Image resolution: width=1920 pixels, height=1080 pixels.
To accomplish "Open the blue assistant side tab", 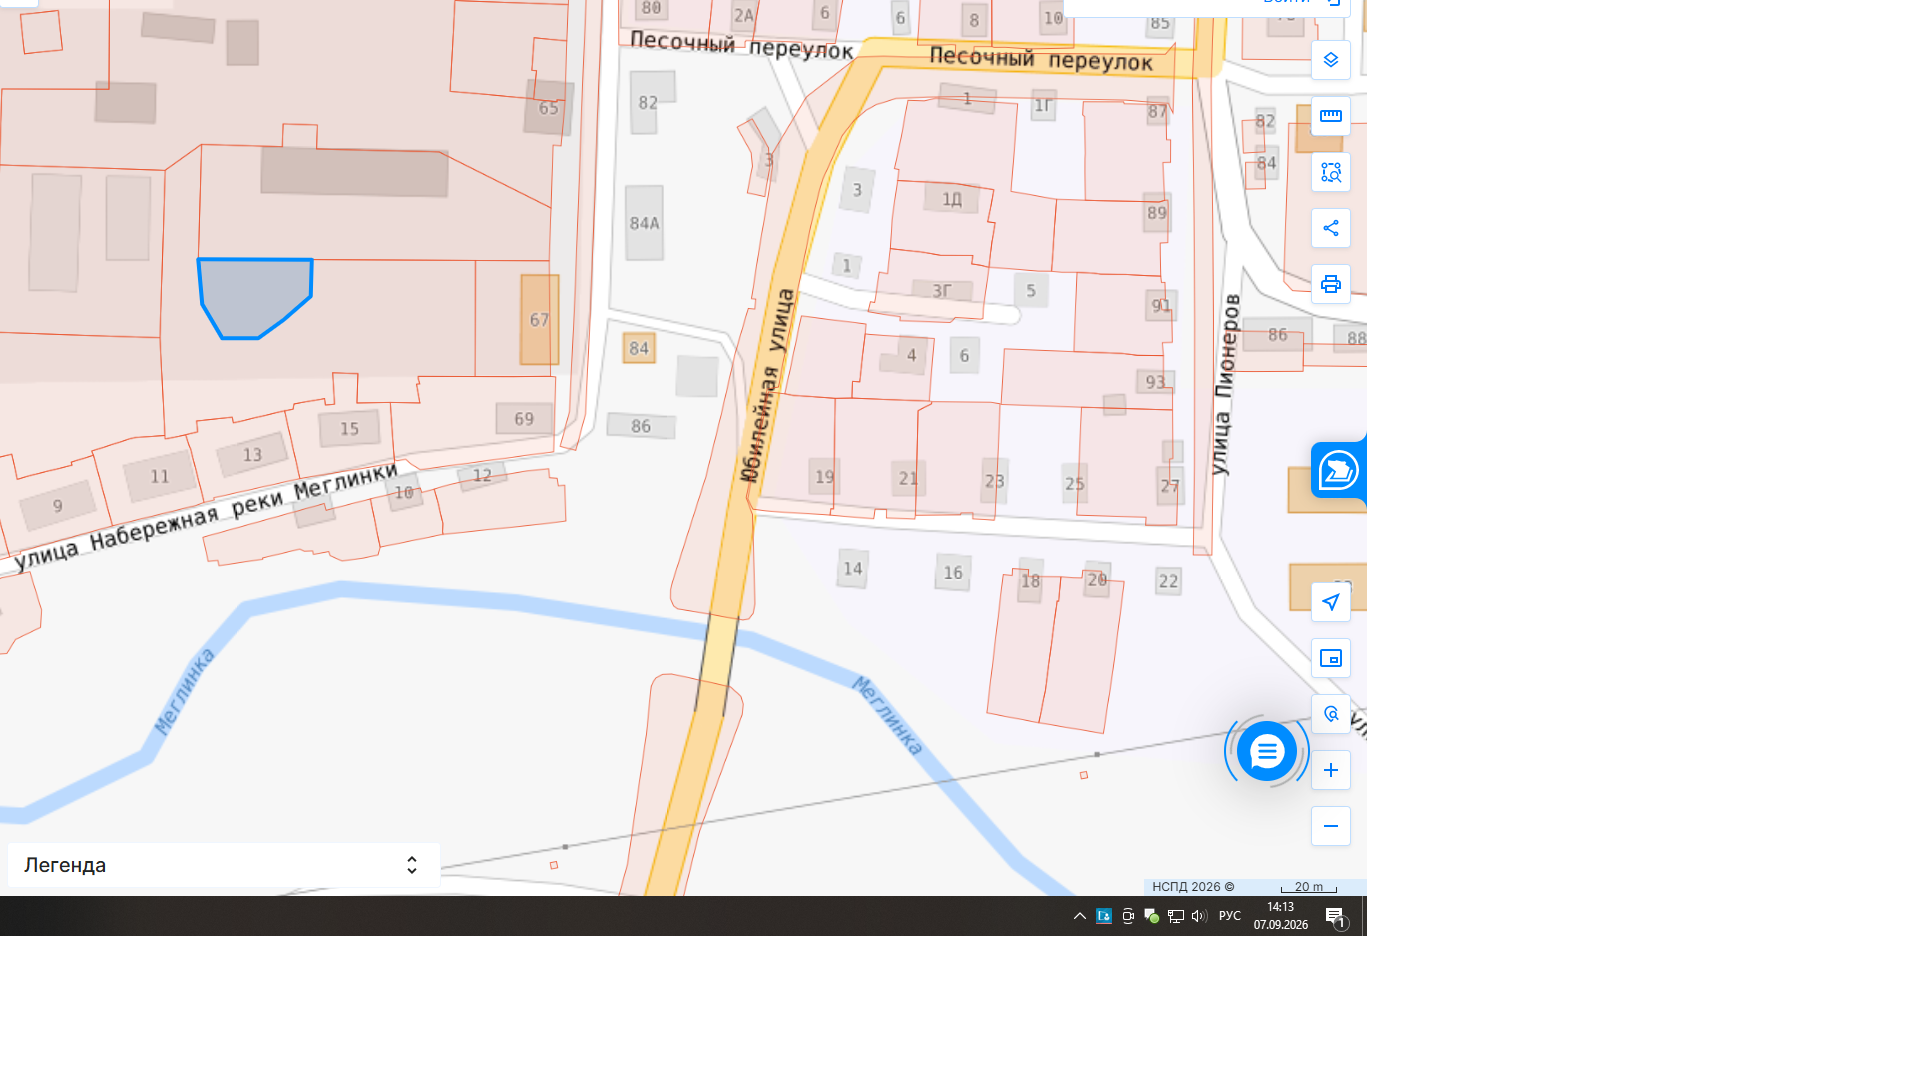I will [x=1338, y=470].
